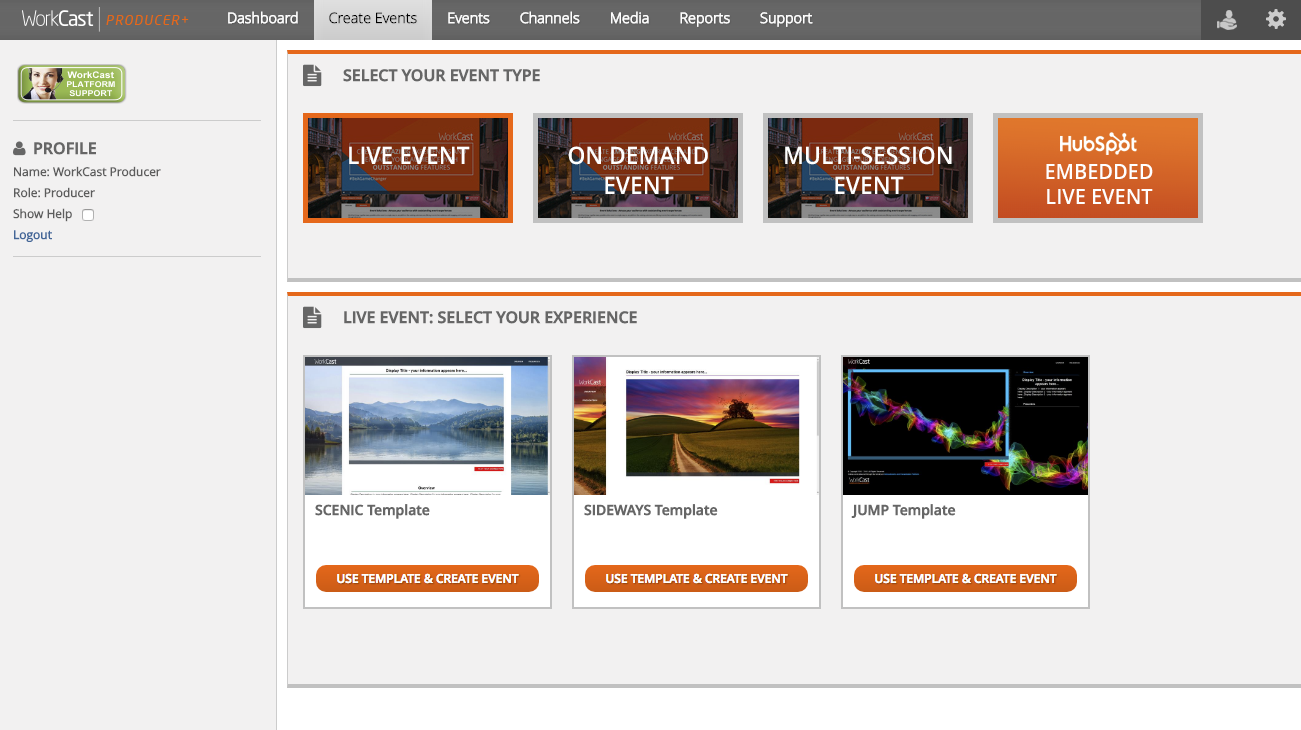Click the WorkCast Producer+ logo
Viewport: 1301px width, 730px height.
pyautogui.click(x=105, y=19)
